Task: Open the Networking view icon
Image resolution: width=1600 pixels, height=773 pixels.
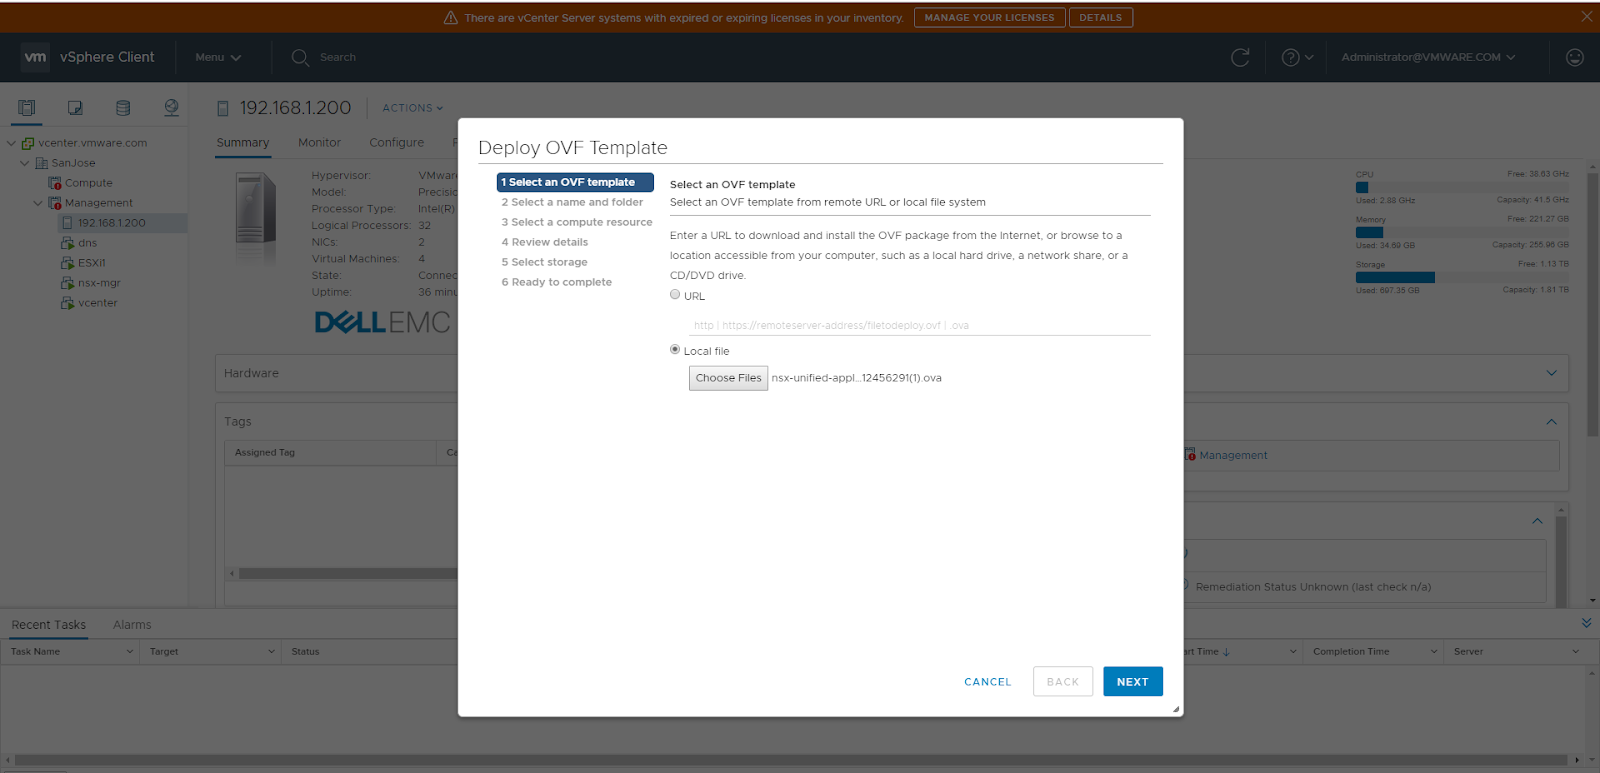Action: [x=171, y=108]
